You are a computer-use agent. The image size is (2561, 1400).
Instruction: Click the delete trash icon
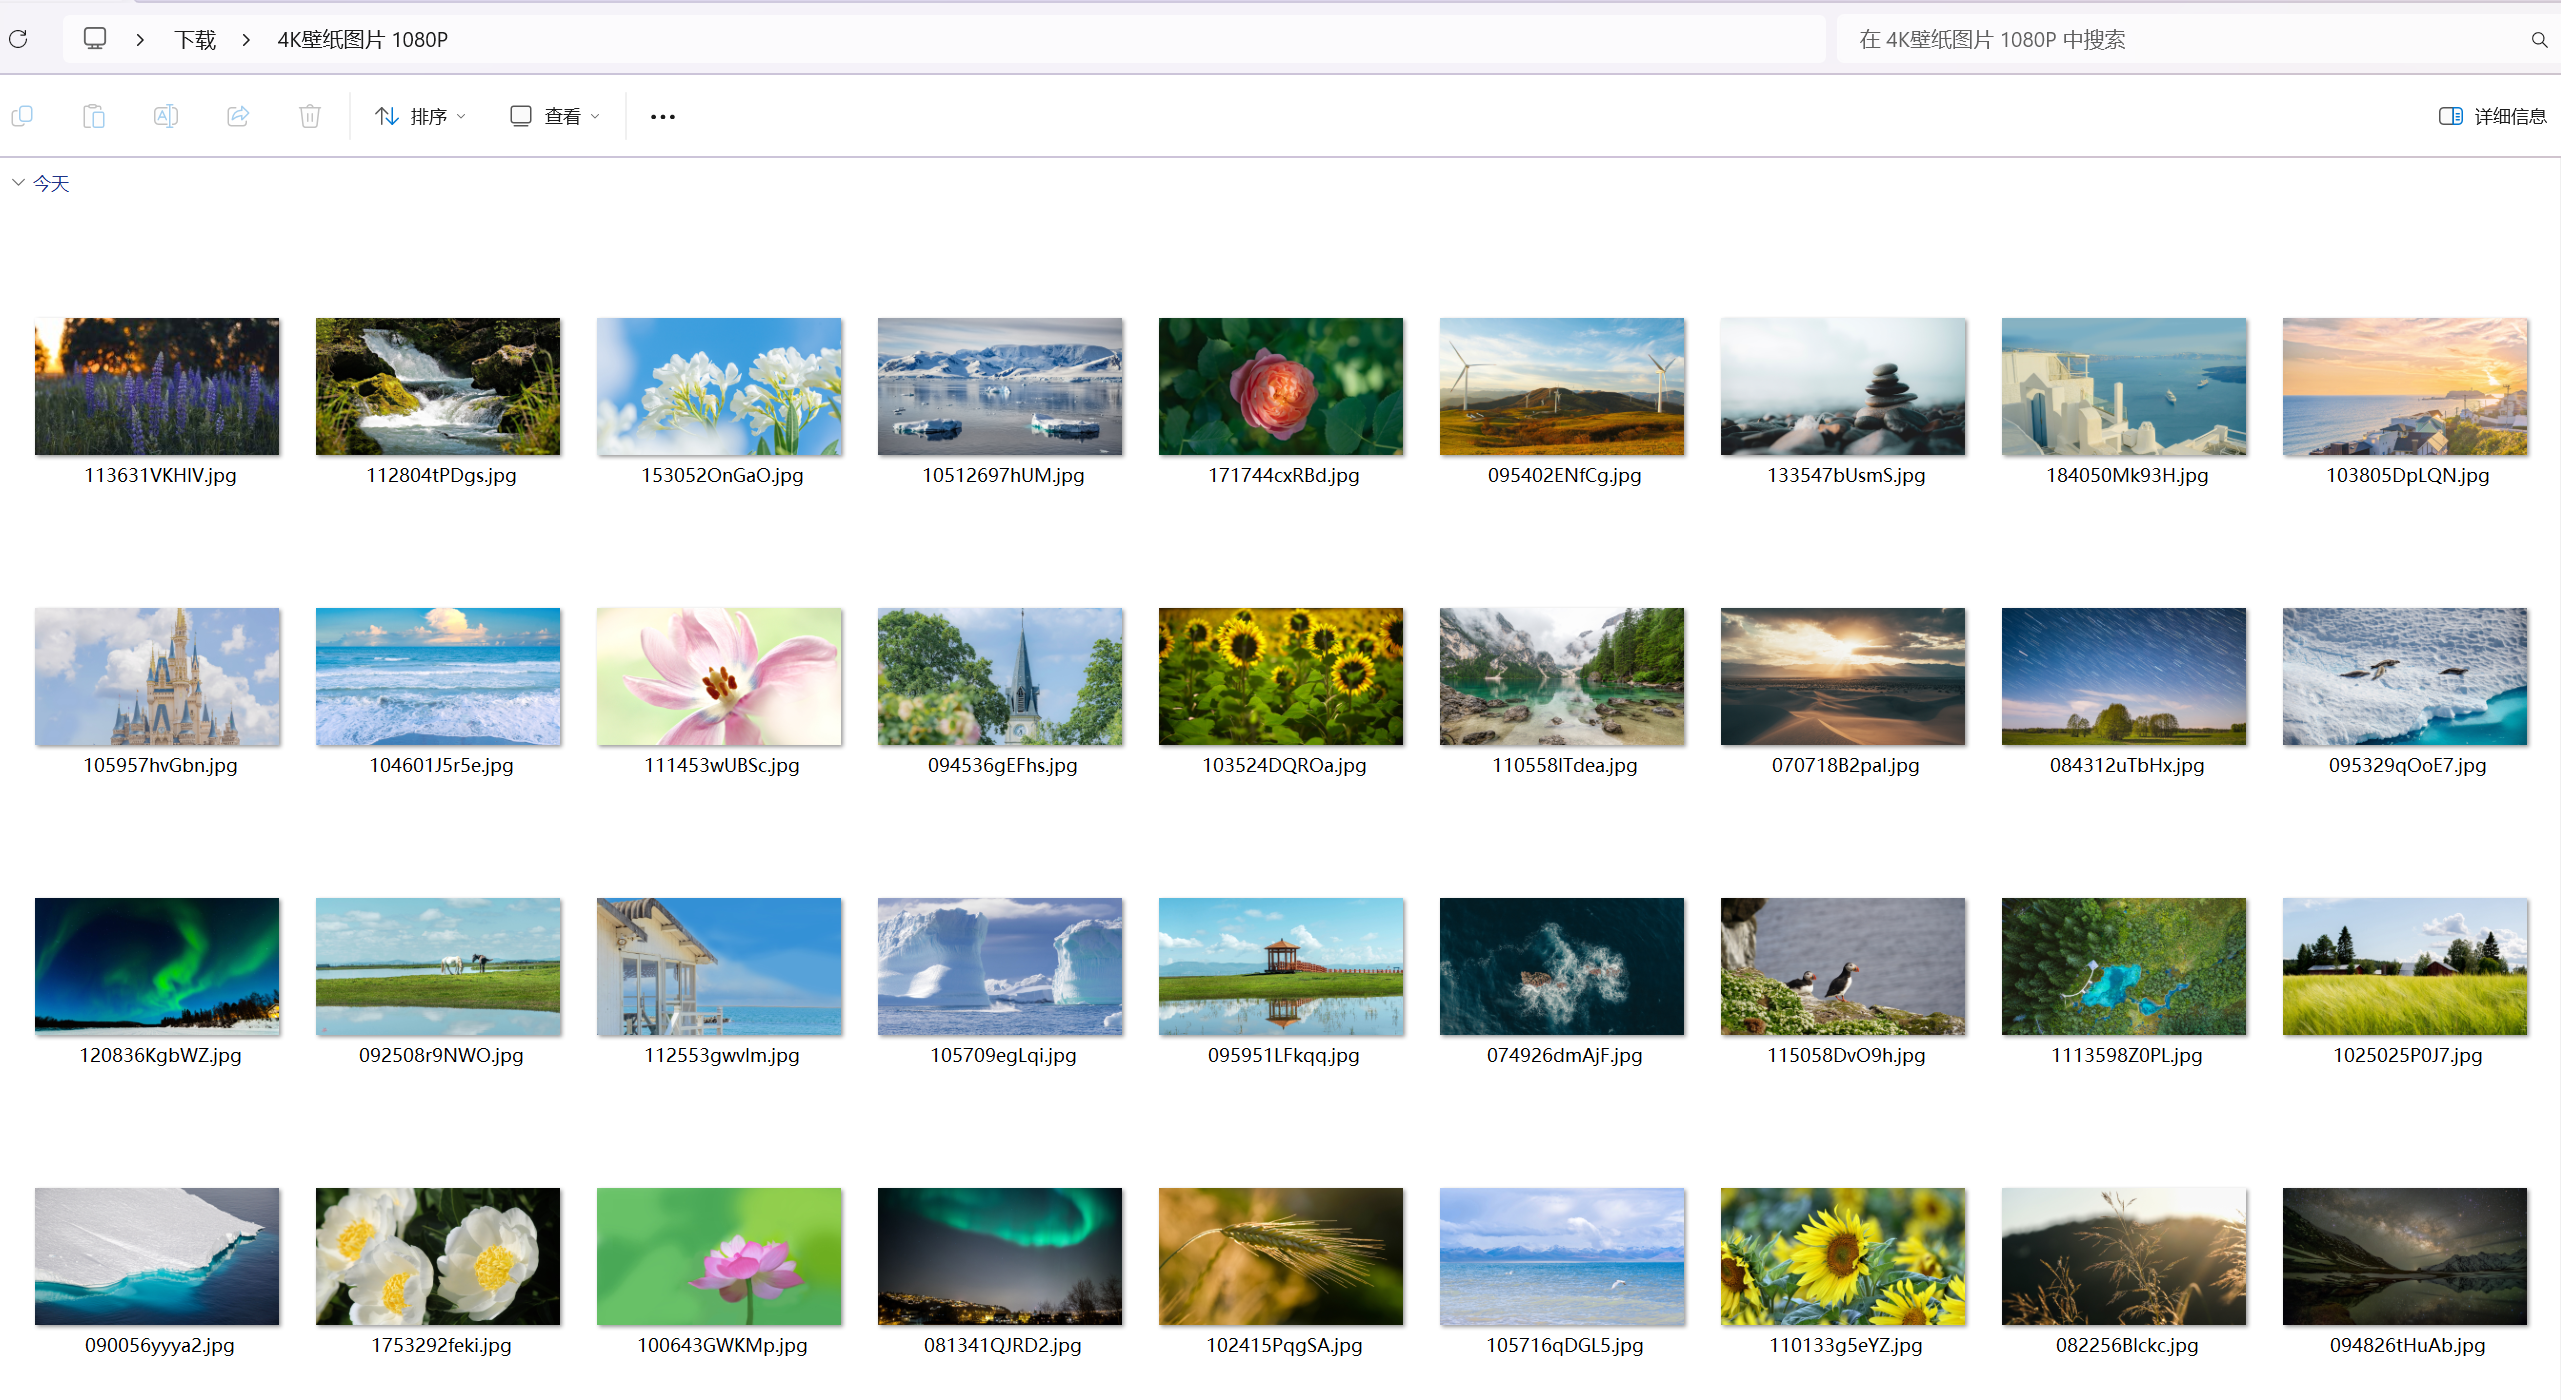(310, 116)
